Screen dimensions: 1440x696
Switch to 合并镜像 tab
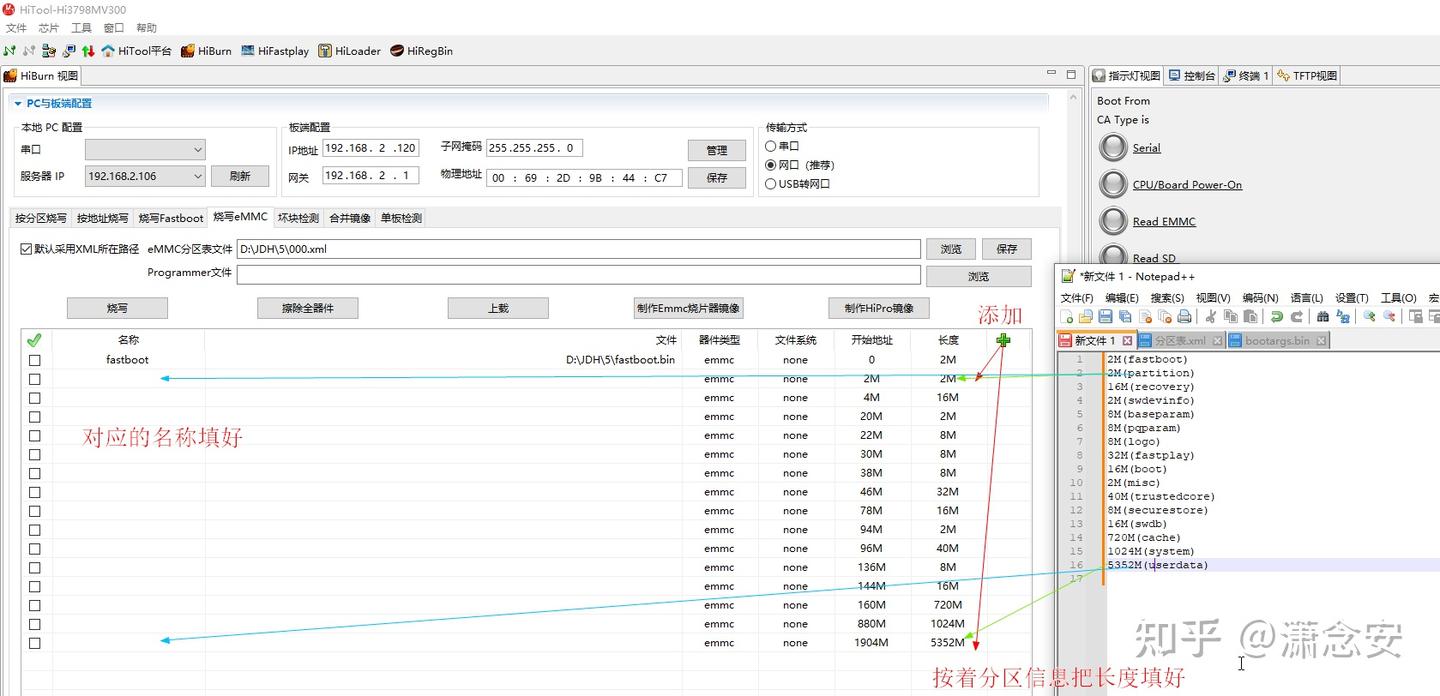coord(349,218)
